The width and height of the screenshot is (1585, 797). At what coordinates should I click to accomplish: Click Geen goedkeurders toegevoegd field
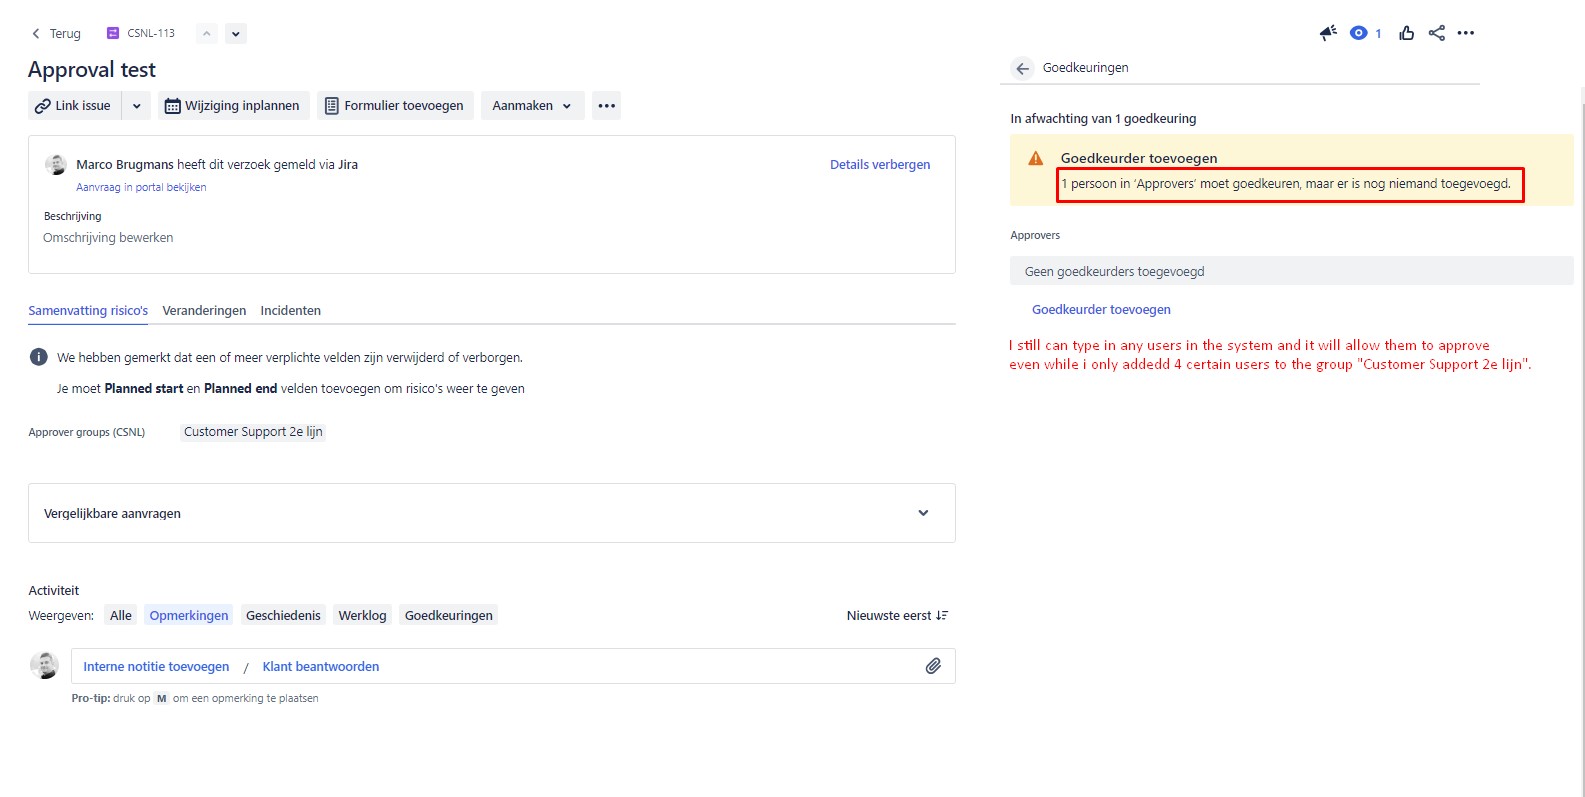coord(1292,271)
